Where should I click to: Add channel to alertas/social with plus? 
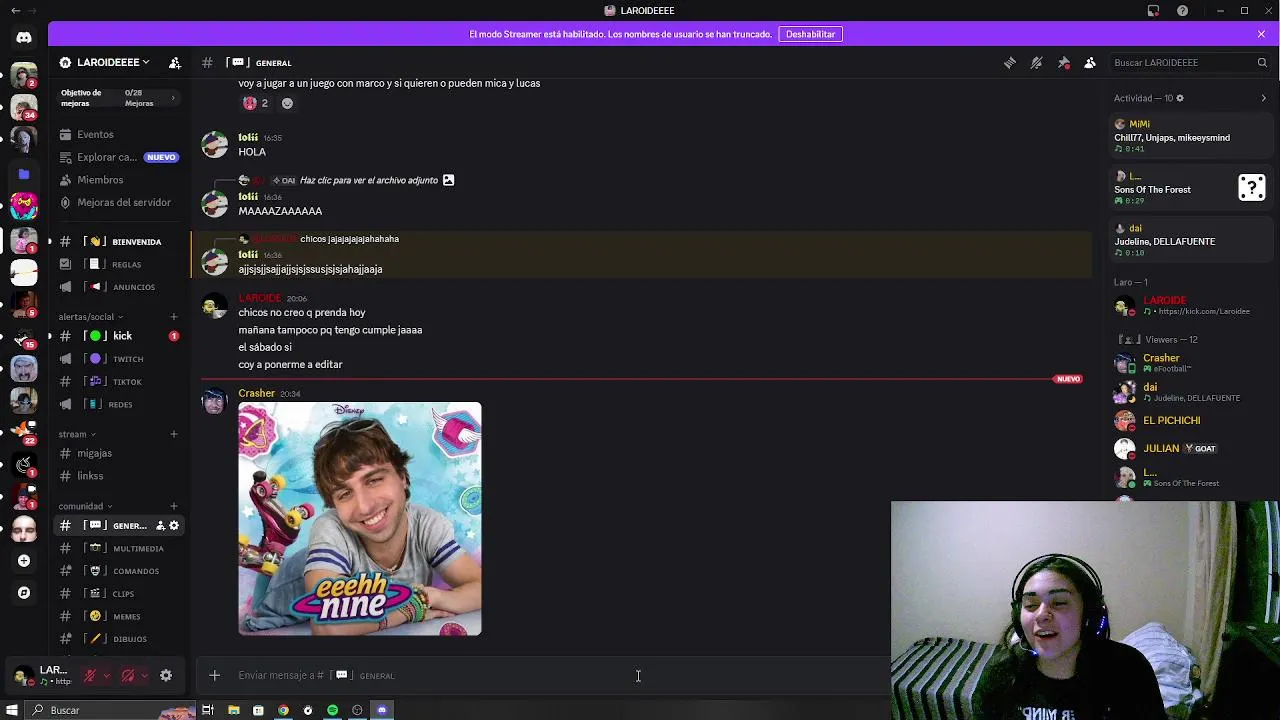tap(174, 317)
